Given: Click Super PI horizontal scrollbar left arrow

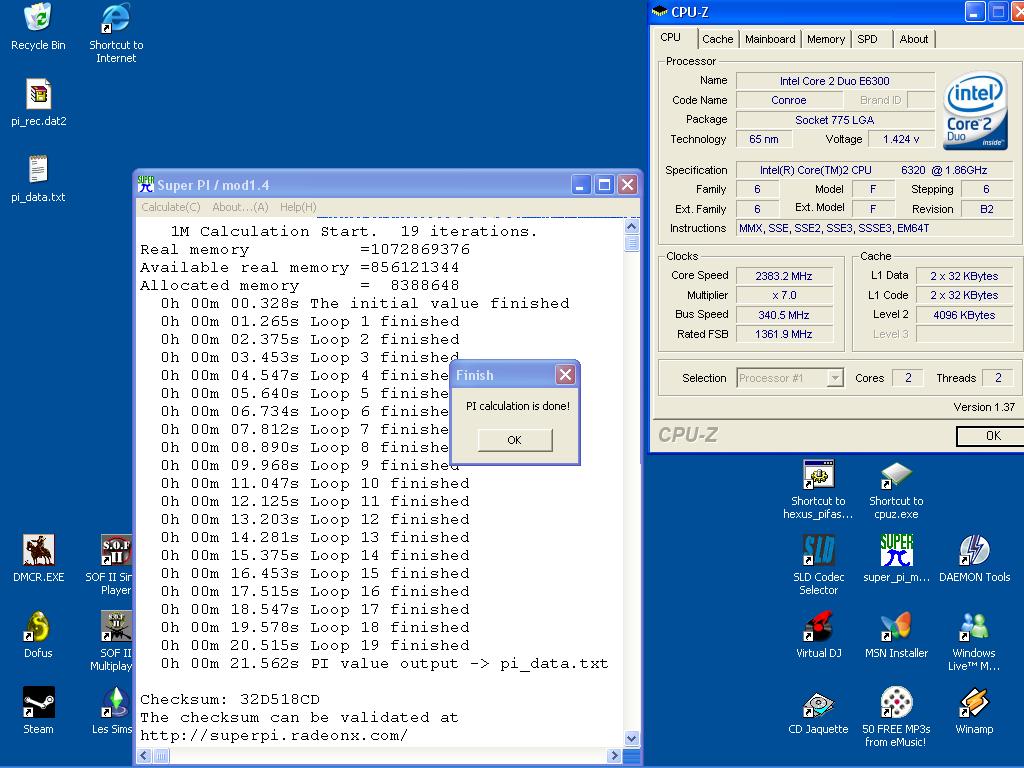Looking at the screenshot, I should 144,756.
